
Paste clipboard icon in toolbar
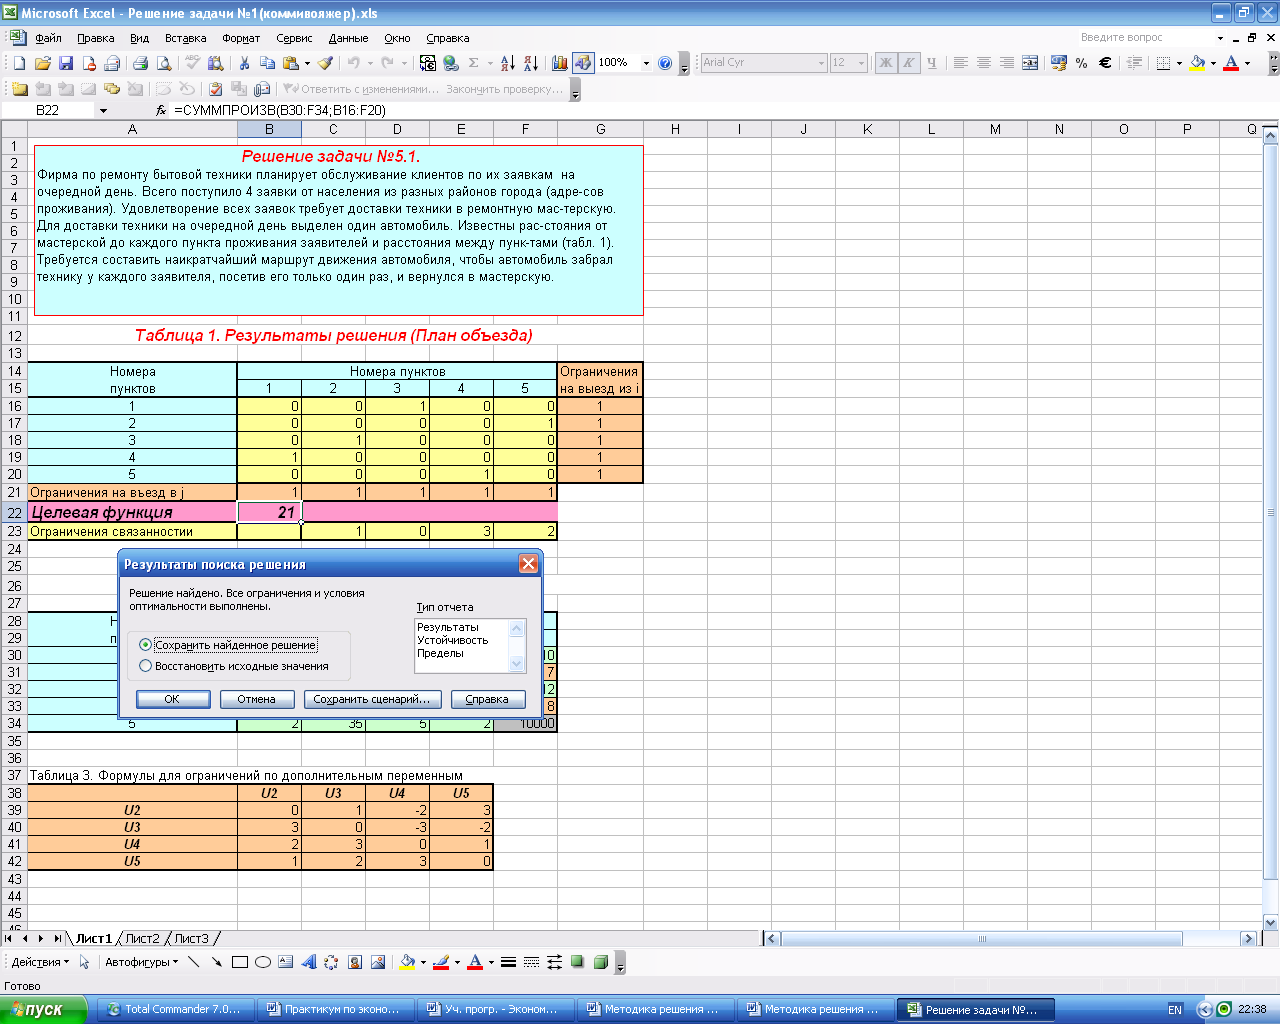coord(290,63)
